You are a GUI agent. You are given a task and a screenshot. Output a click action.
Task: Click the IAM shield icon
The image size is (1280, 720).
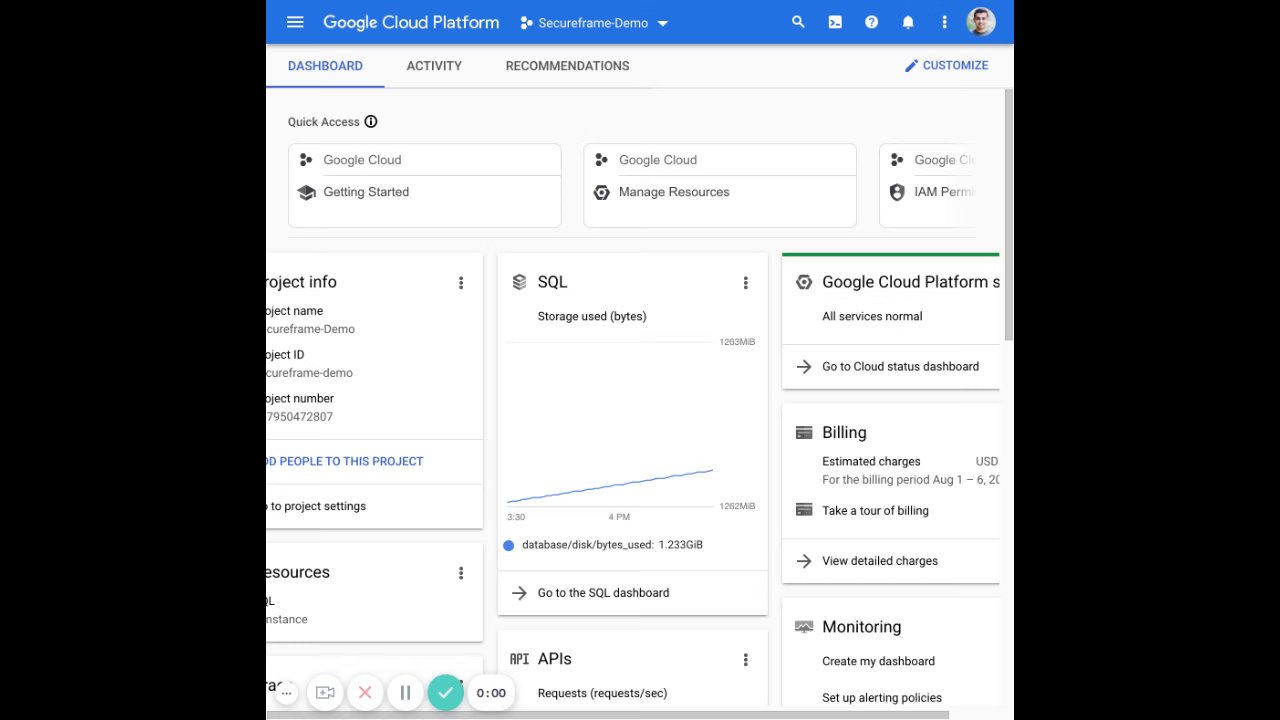pos(896,192)
